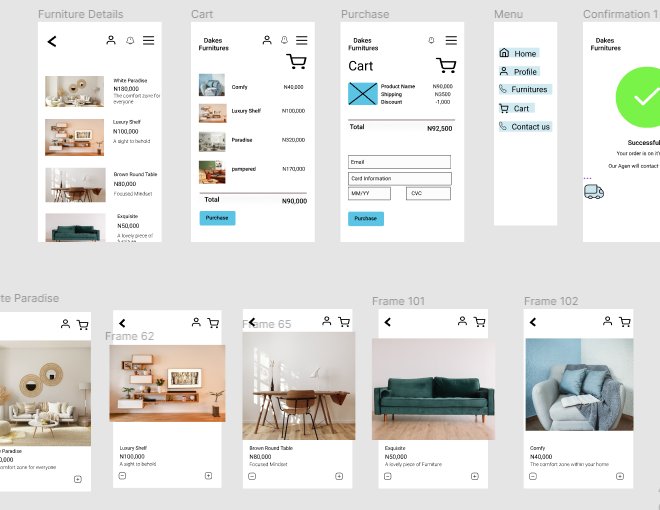Click back arrow in Frame 102
The height and width of the screenshot is (510, 660).
533,322
